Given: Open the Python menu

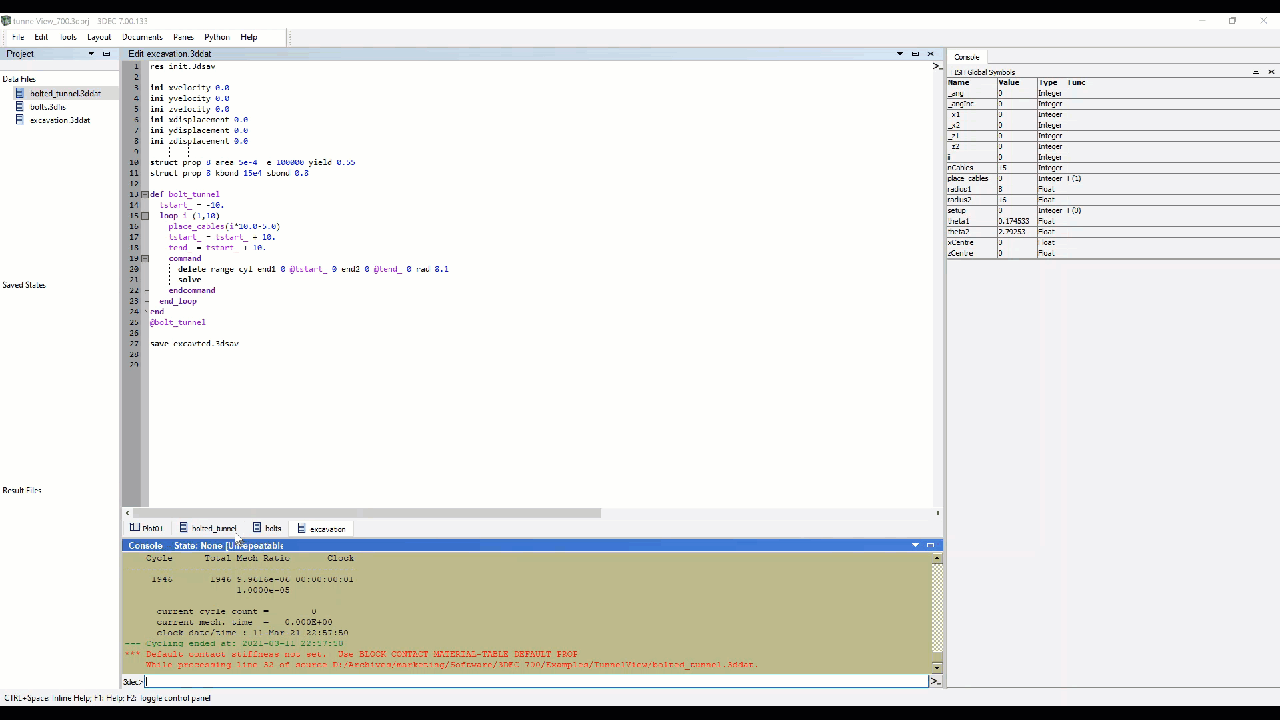Looking at the screenshot, I should tap(216, 37).
